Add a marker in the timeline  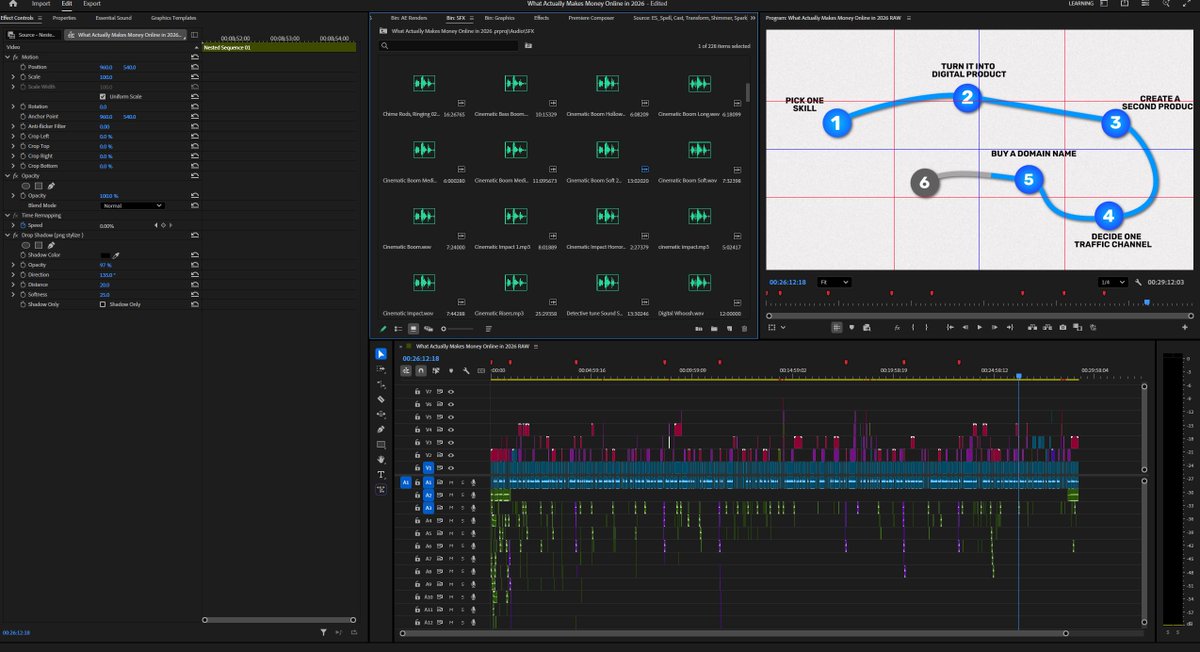(x=451, y=371)
